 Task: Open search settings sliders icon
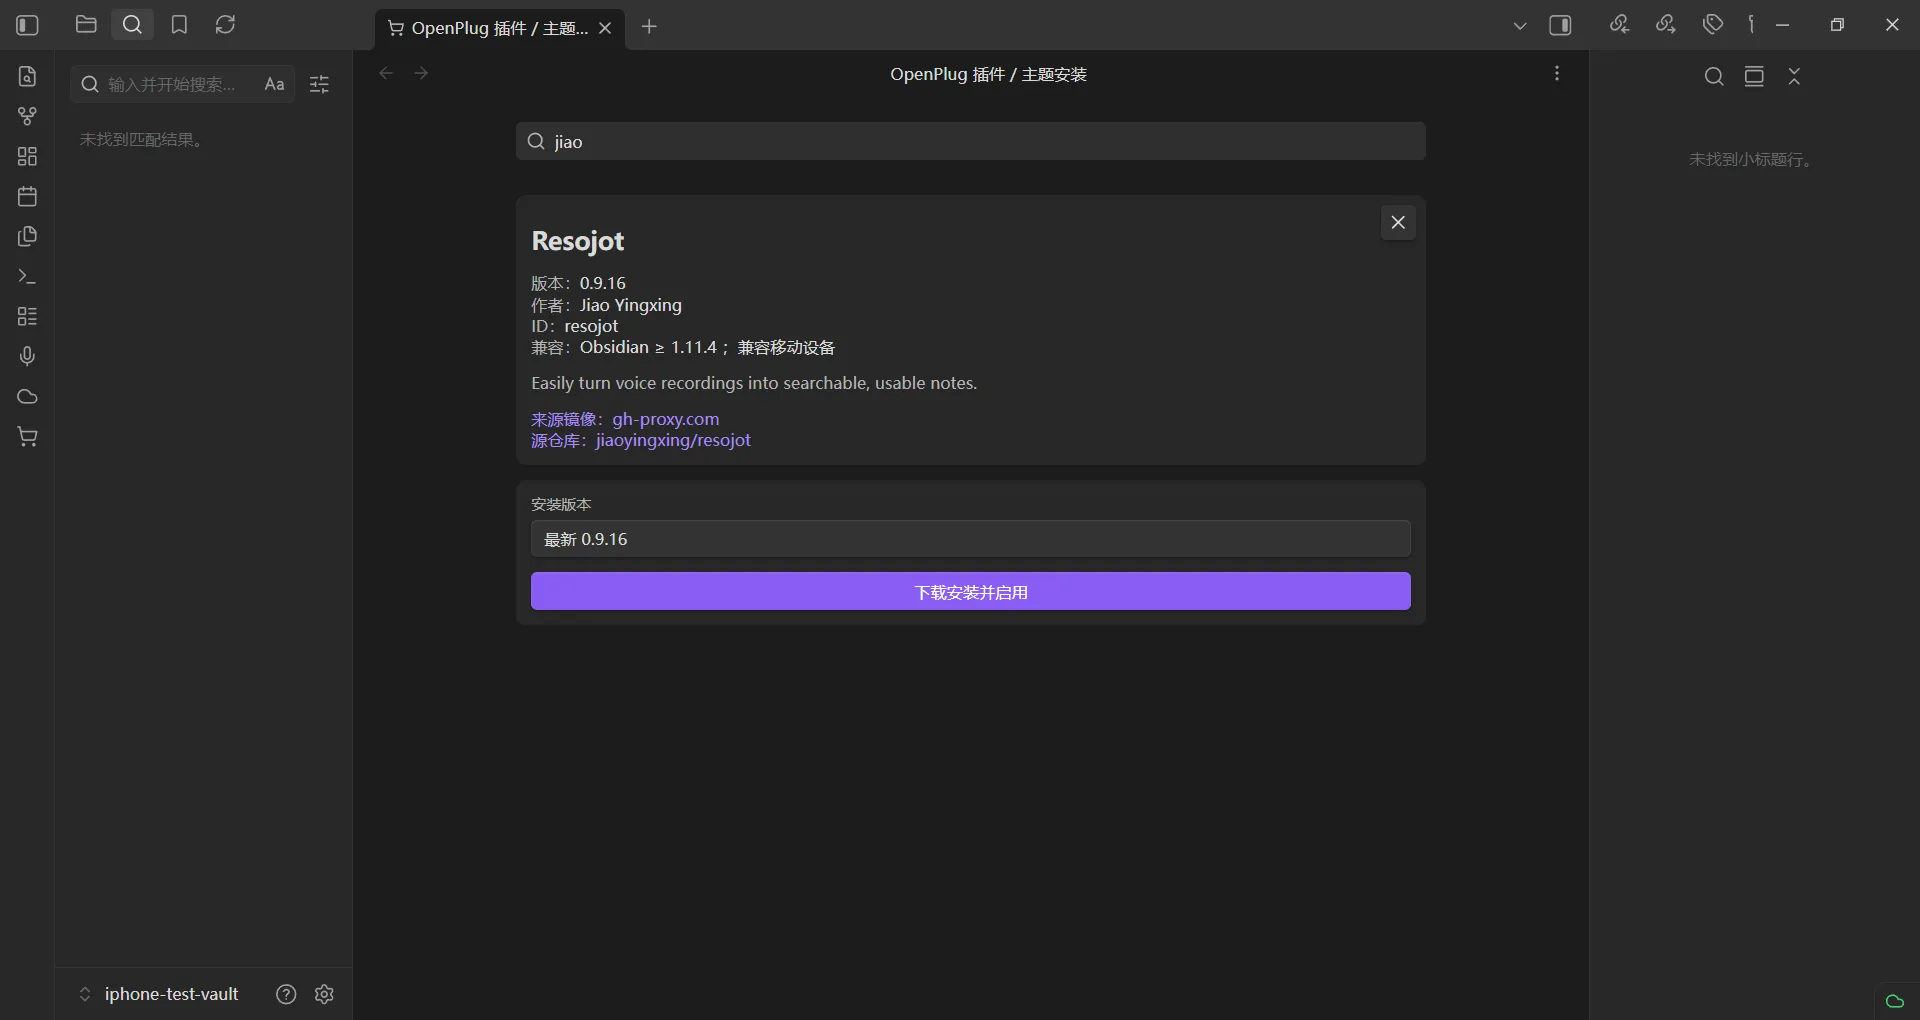point(320,85)
